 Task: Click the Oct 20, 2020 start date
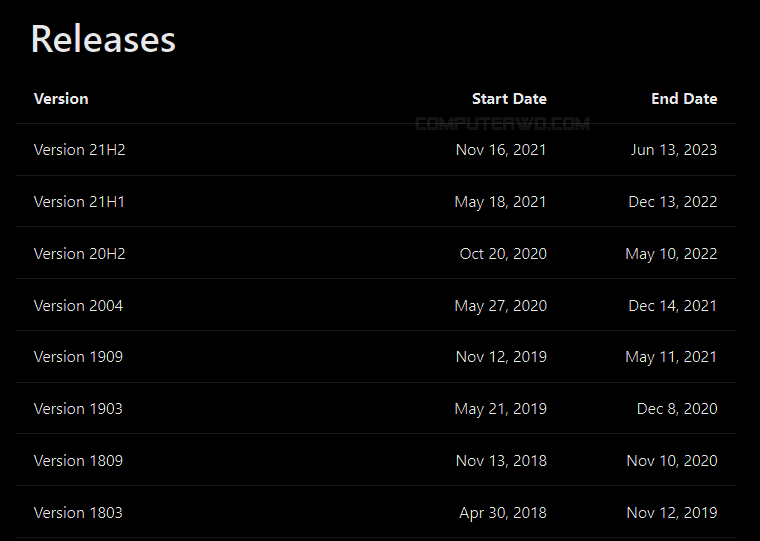(503, 254)
